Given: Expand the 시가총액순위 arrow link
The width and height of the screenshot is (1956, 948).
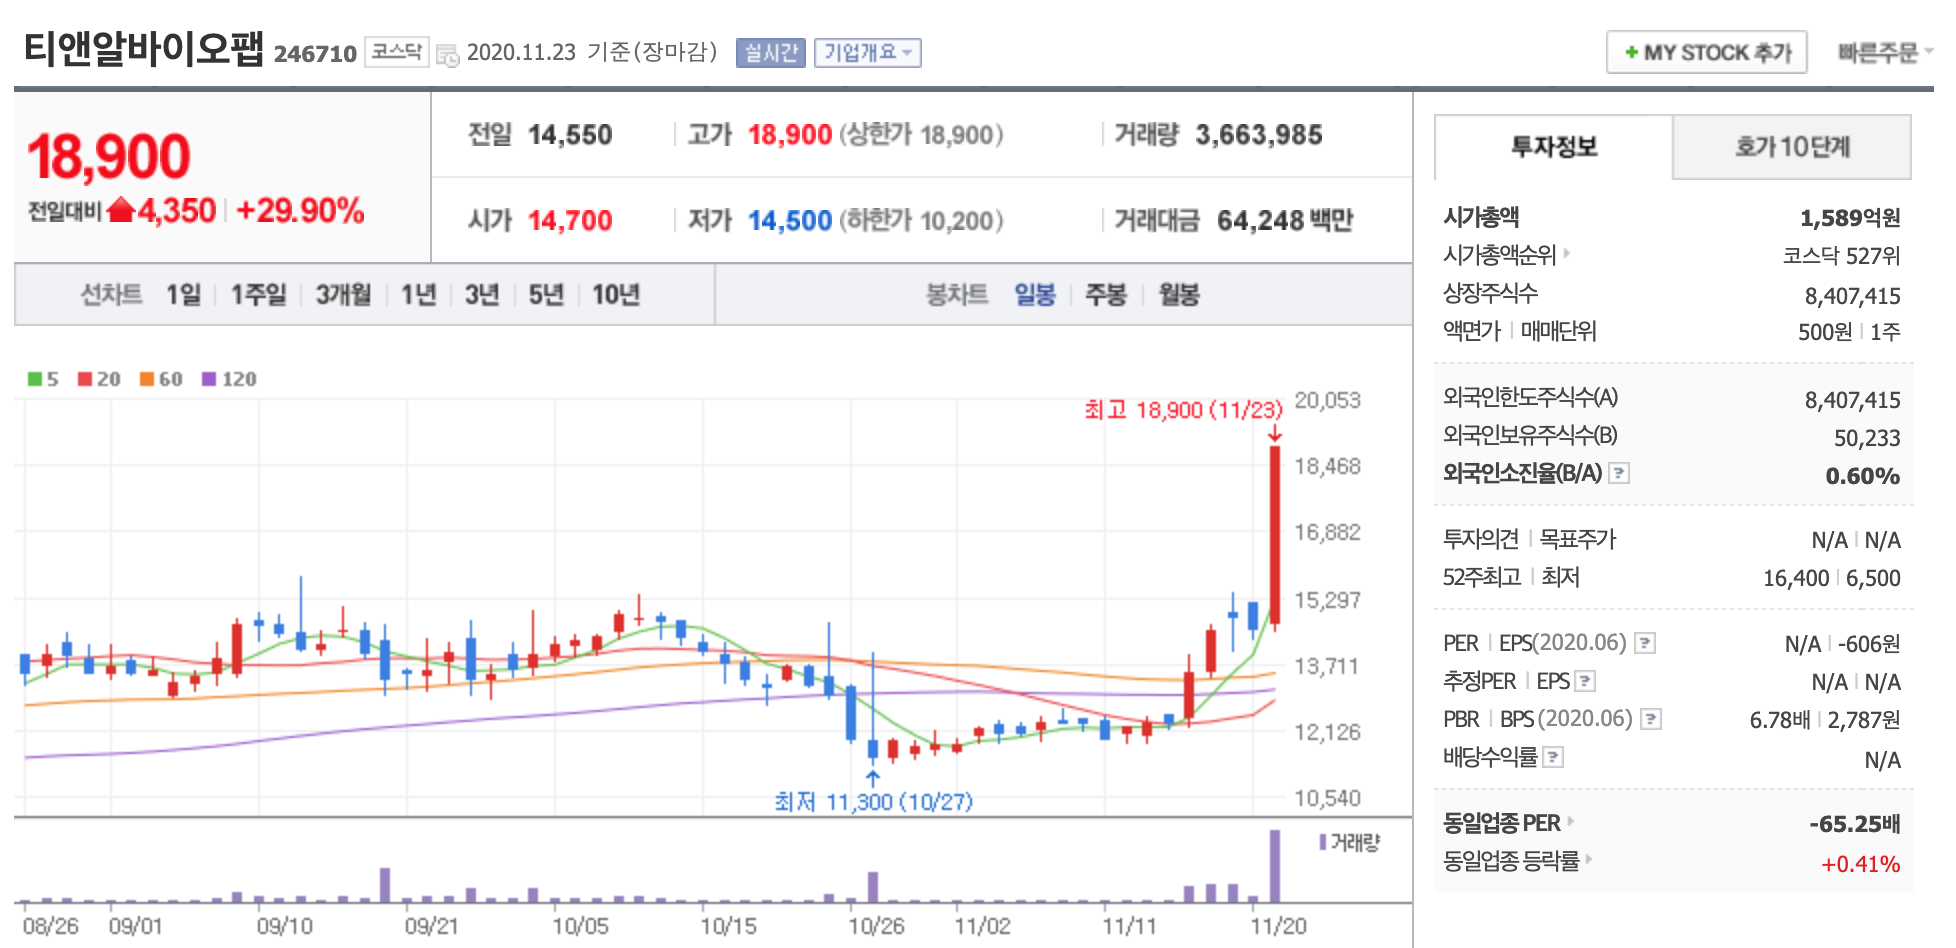Looking at the screenshot, I should pyautogui.click(x=1567, y=253).
